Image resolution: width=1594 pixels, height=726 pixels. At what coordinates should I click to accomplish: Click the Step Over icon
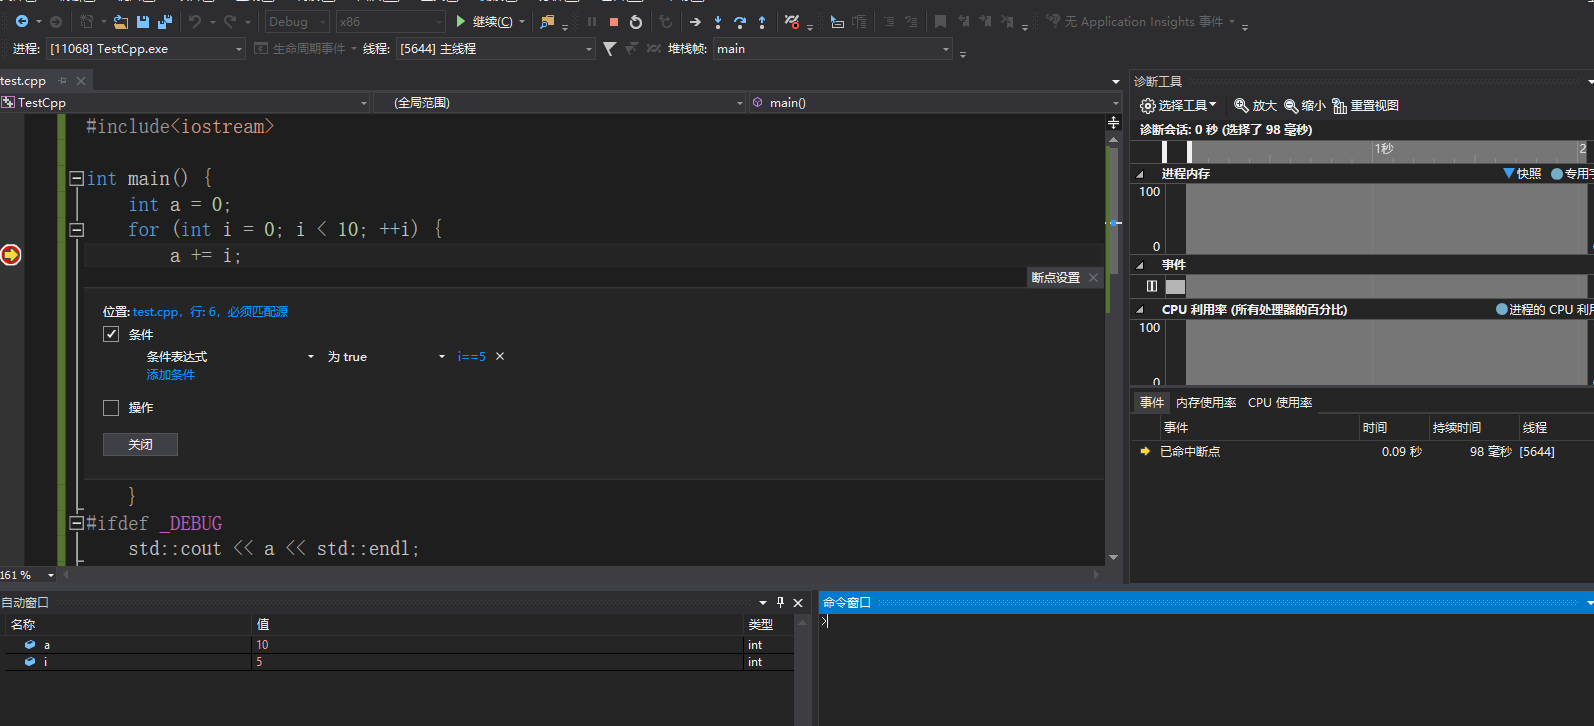(x=740, y=21)
